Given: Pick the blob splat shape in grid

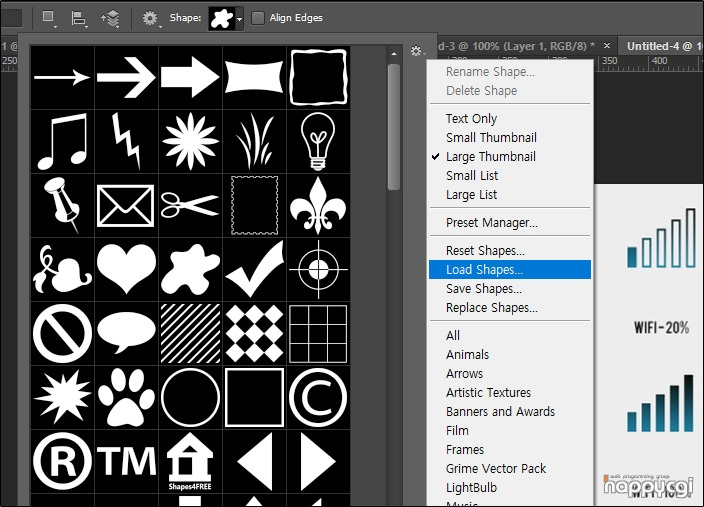Looking at the screenshot, I should pos(190,269).
